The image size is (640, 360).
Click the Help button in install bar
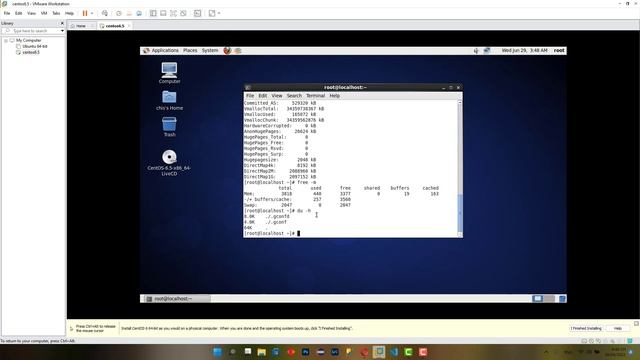coord(618,329)
